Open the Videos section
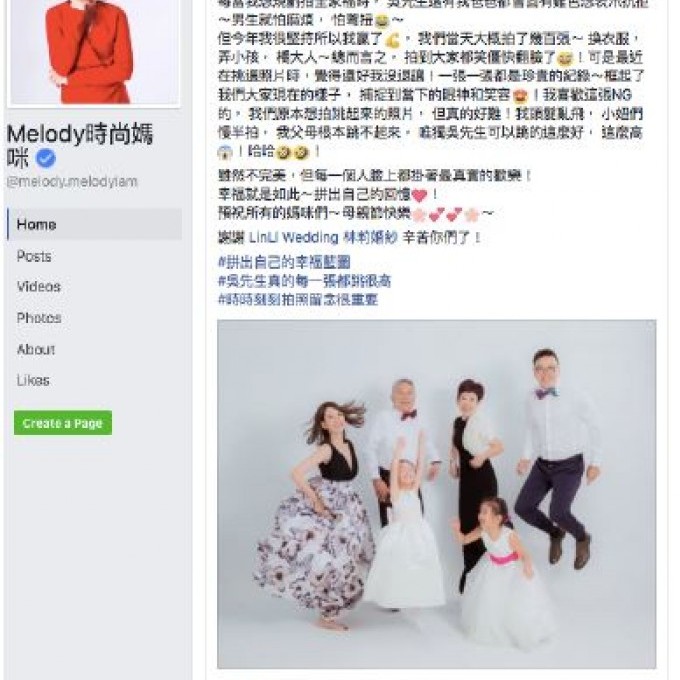 click(x=39, y=287)
